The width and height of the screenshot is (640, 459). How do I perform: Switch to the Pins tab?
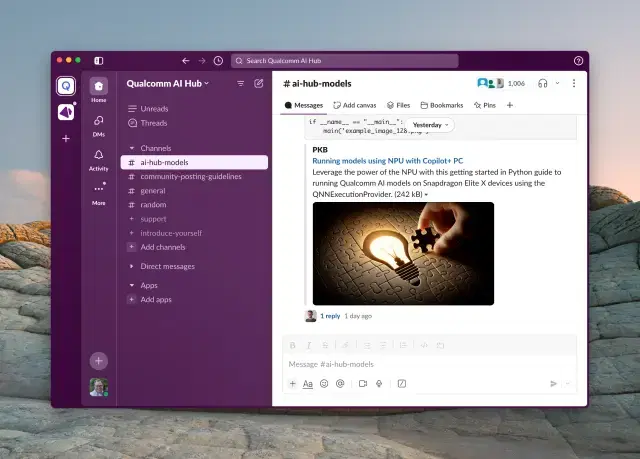(x=485, y=104)
